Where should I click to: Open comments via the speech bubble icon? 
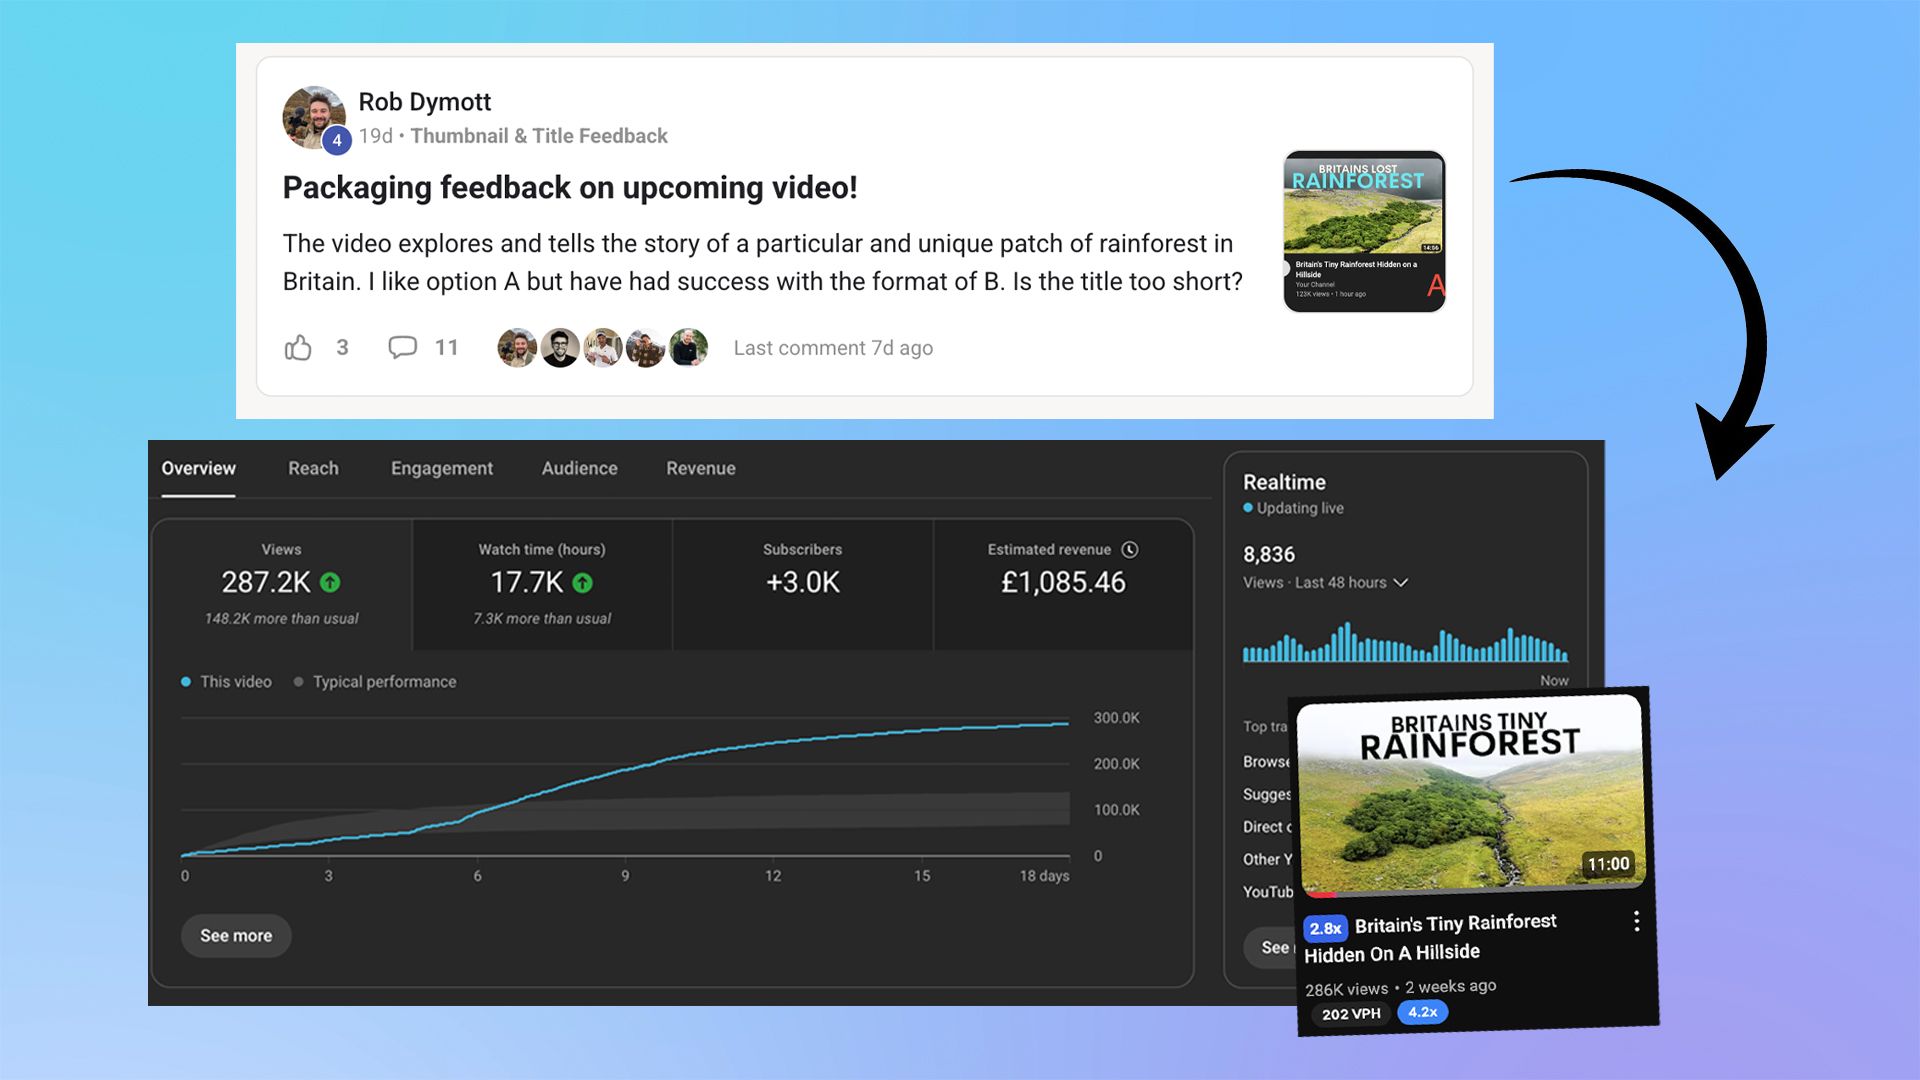[402, 347]
